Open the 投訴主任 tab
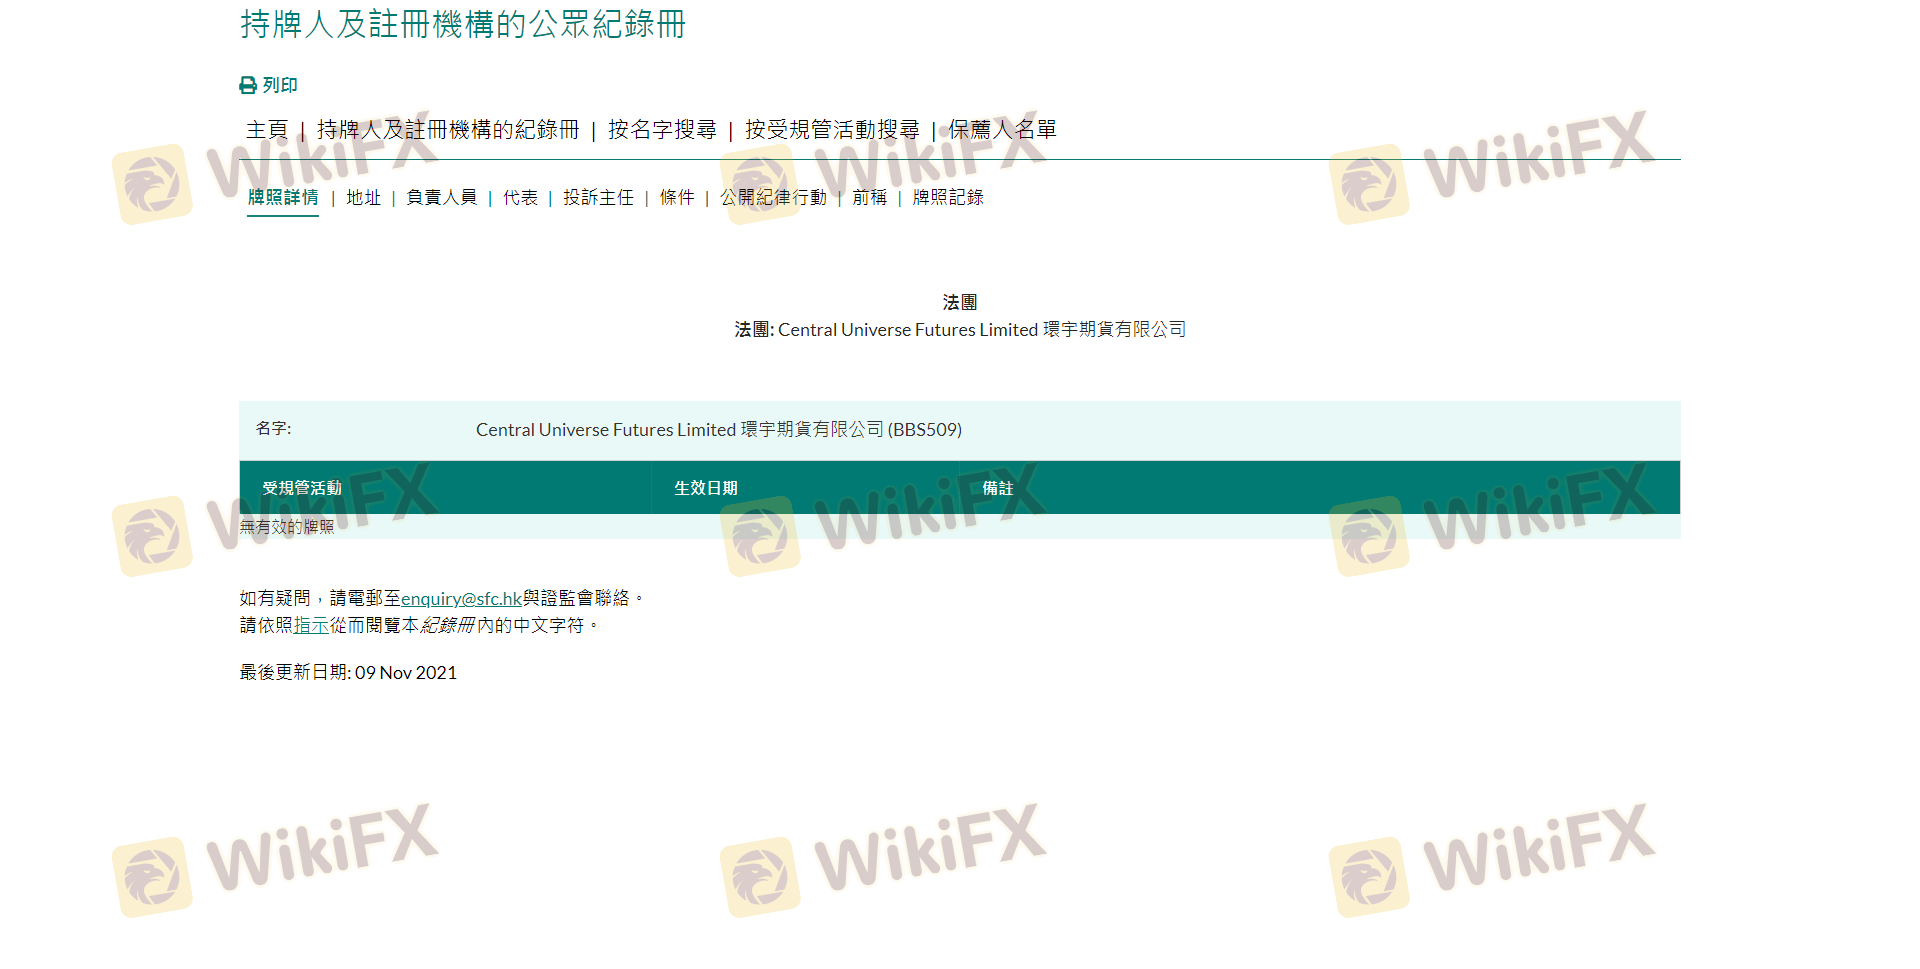 [x=598, y=198]
